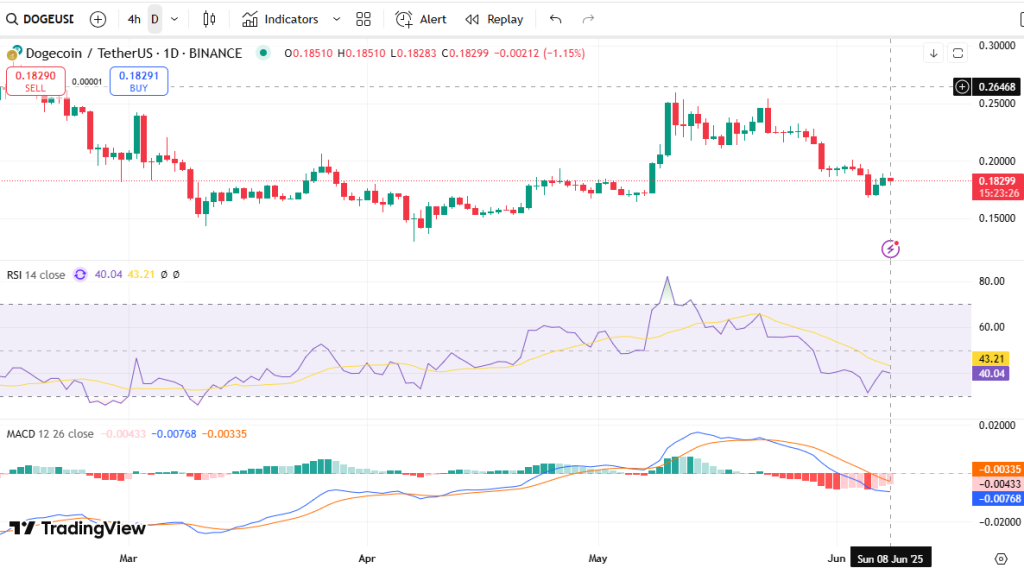The image size is (1024, 568).
Task: Click MACD axis label -0.00768
Action: point(997,499)
